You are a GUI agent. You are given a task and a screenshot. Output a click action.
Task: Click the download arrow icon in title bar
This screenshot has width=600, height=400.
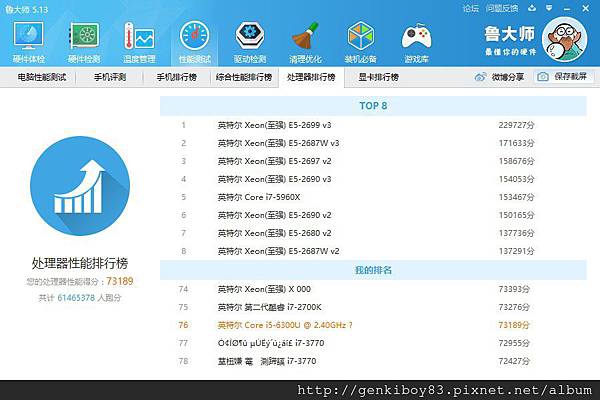(x=532, y=8)
